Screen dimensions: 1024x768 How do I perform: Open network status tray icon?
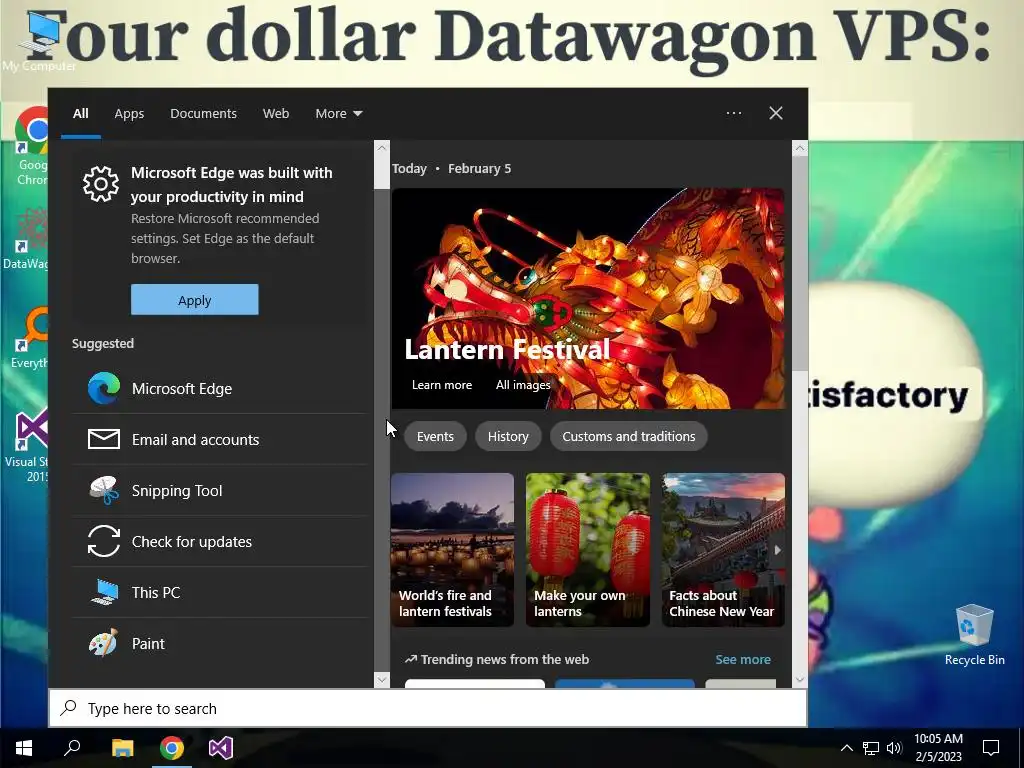click(x=871, y=748)
